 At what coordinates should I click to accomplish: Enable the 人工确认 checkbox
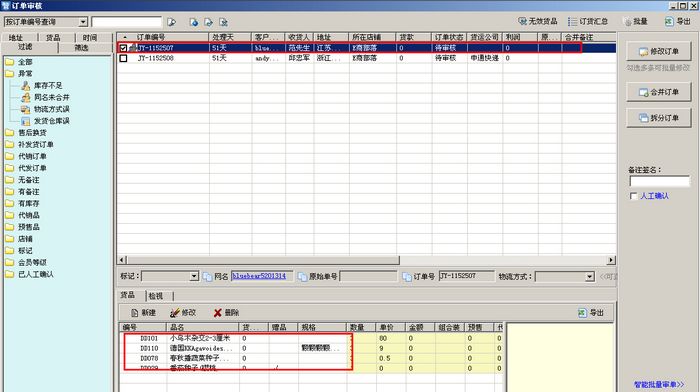[633, 196]
